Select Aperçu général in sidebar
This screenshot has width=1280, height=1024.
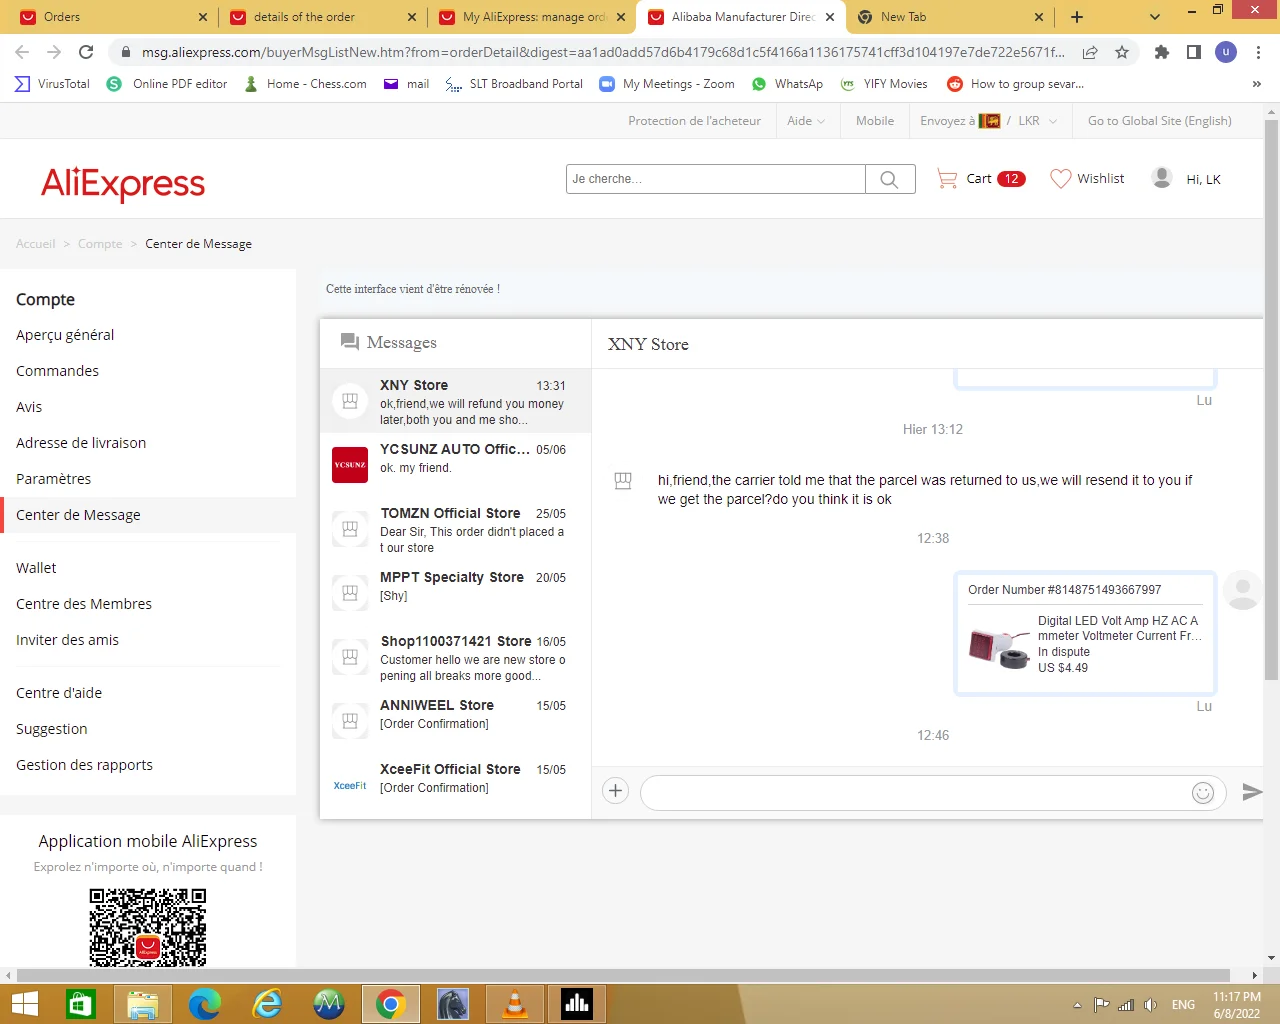(65, 335)
